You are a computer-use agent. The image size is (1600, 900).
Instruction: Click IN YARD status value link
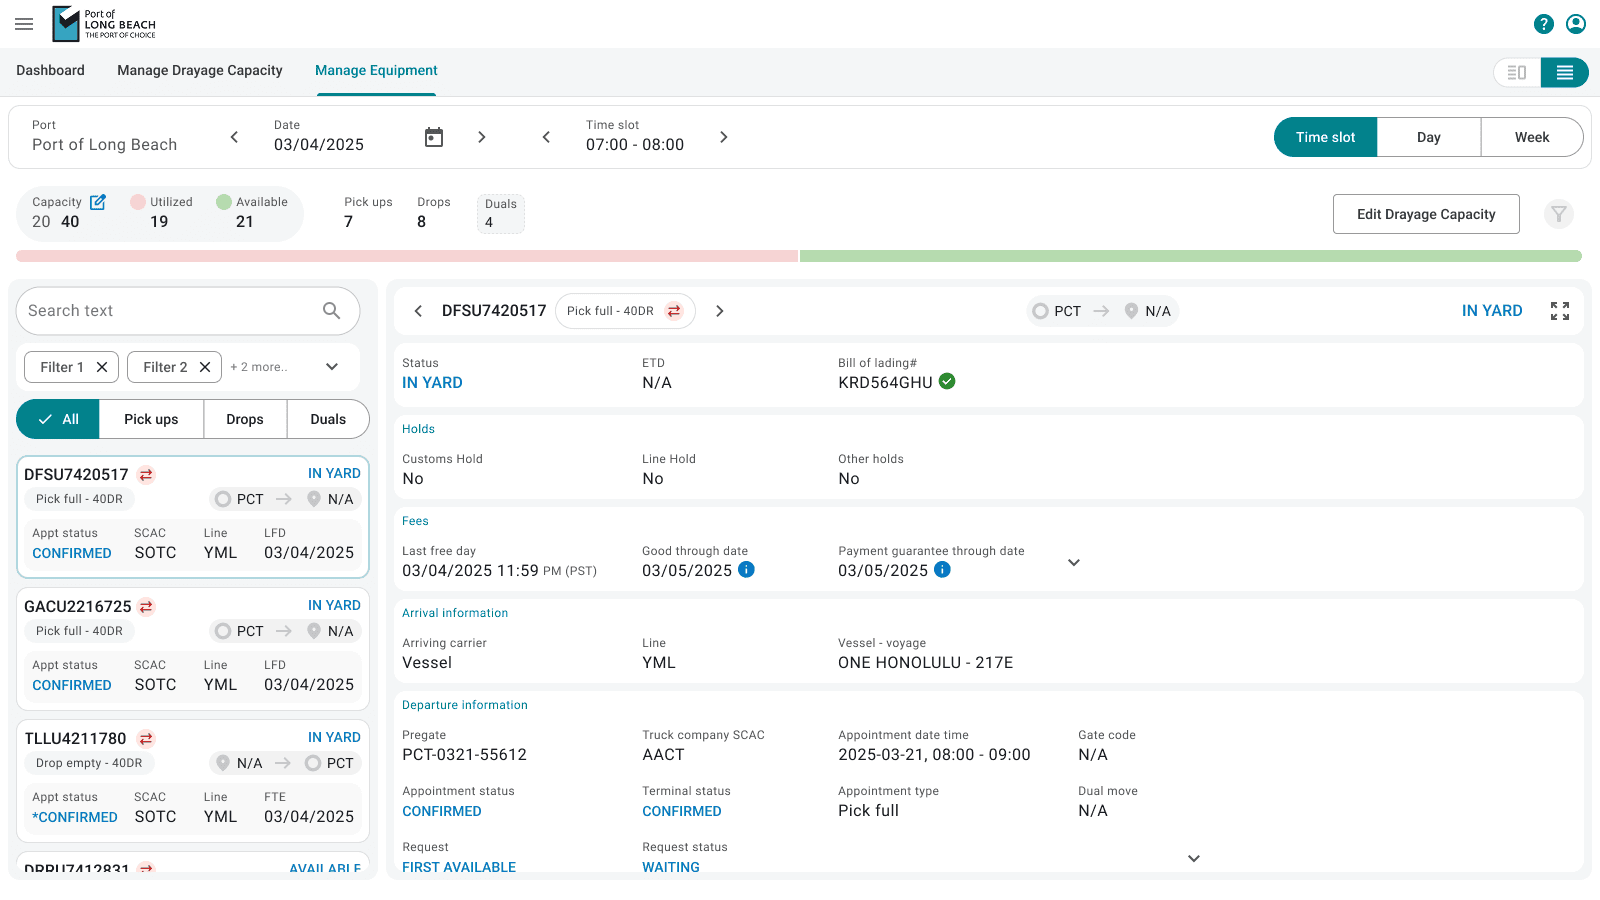click(x=432, y=382)
